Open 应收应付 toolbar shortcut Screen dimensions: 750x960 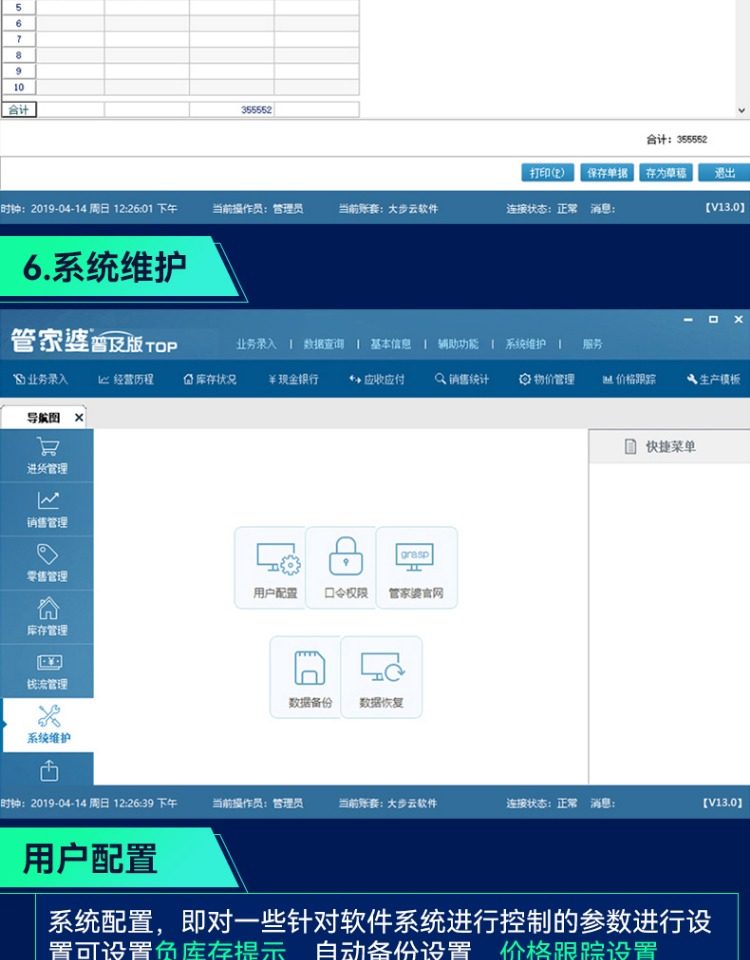tap(377, 380)
